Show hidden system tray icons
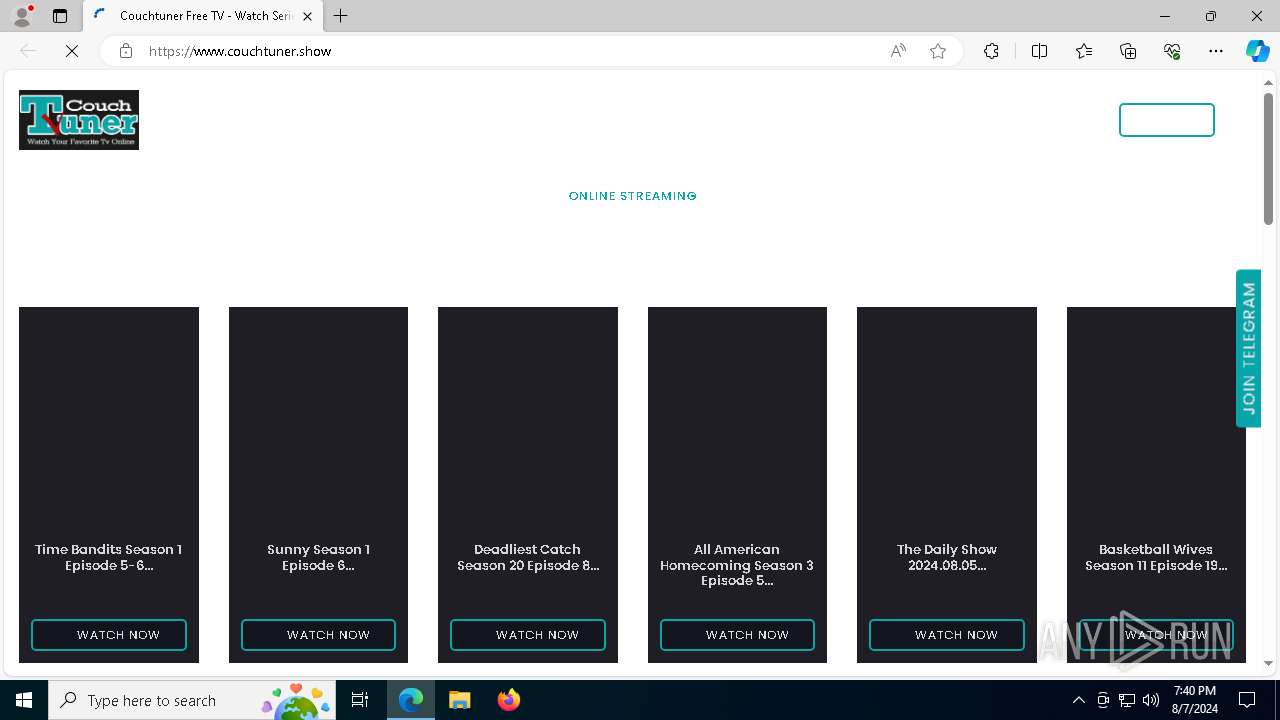The image size is (1280, 720). 1078,700
